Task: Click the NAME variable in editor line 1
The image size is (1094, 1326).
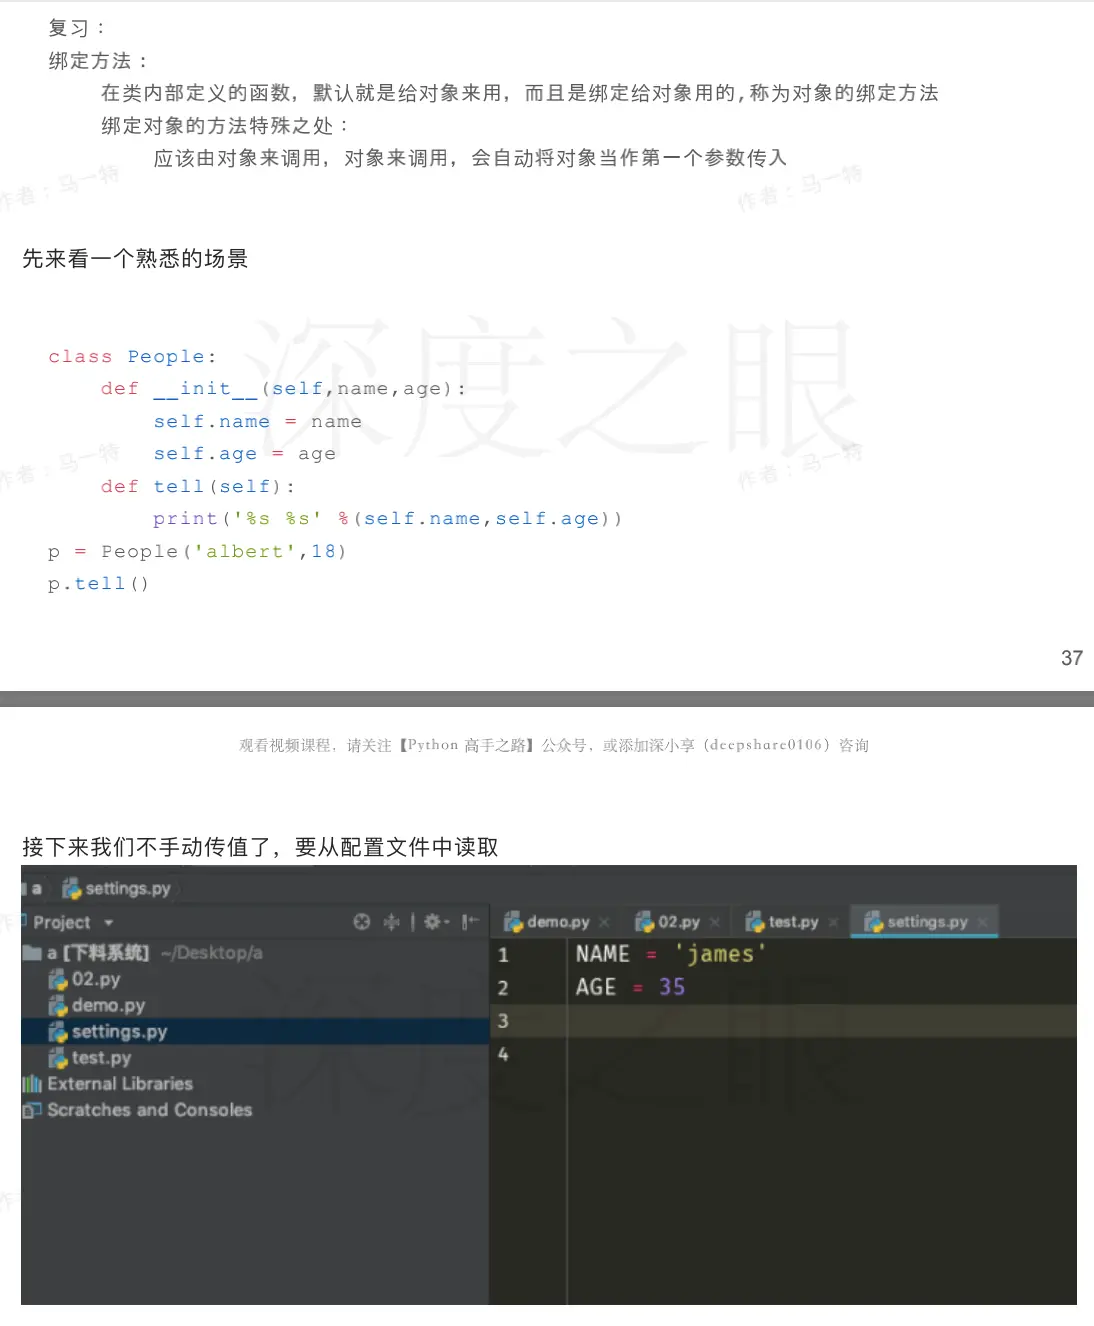Action: click(602, 954)
